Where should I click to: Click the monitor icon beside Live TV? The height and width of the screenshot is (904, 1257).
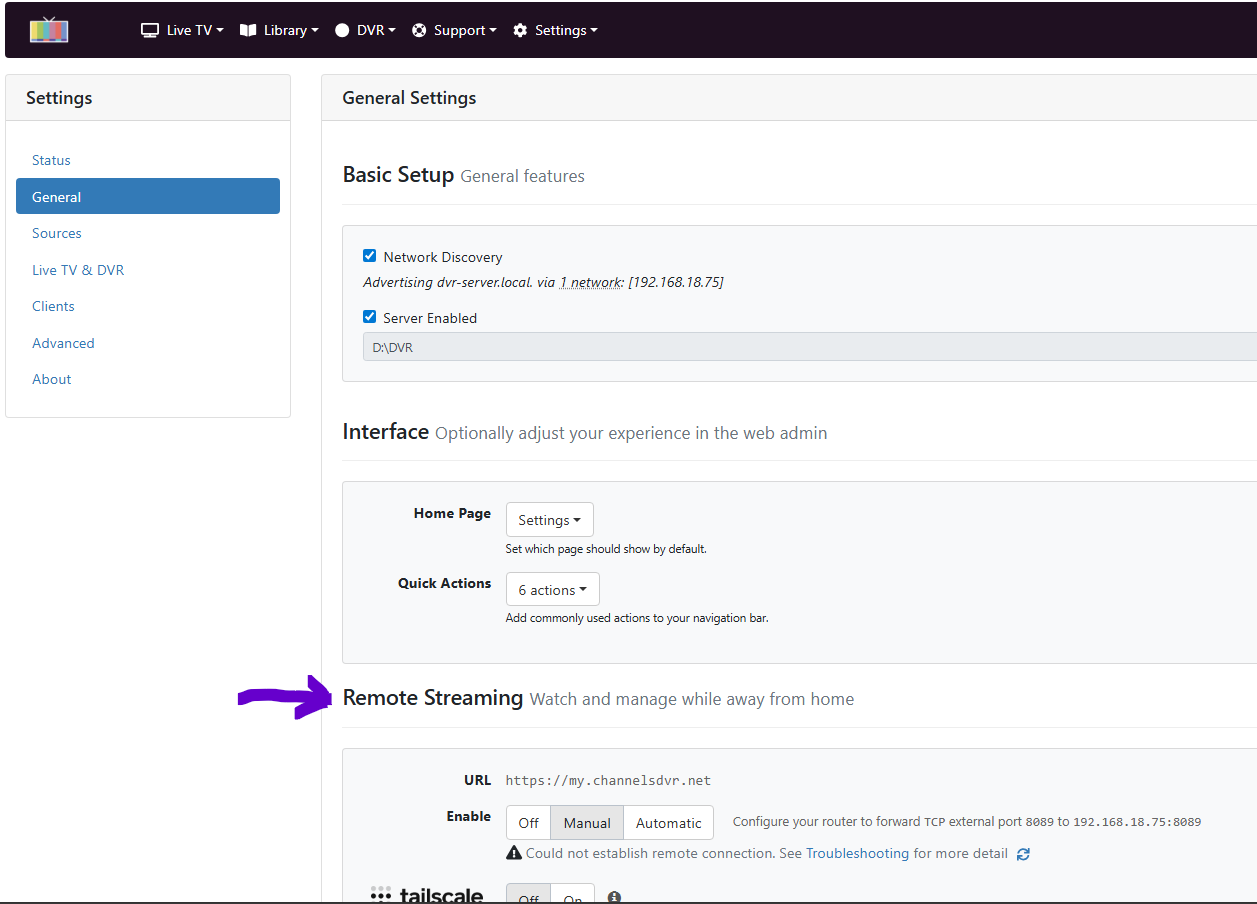pos(150,30)
